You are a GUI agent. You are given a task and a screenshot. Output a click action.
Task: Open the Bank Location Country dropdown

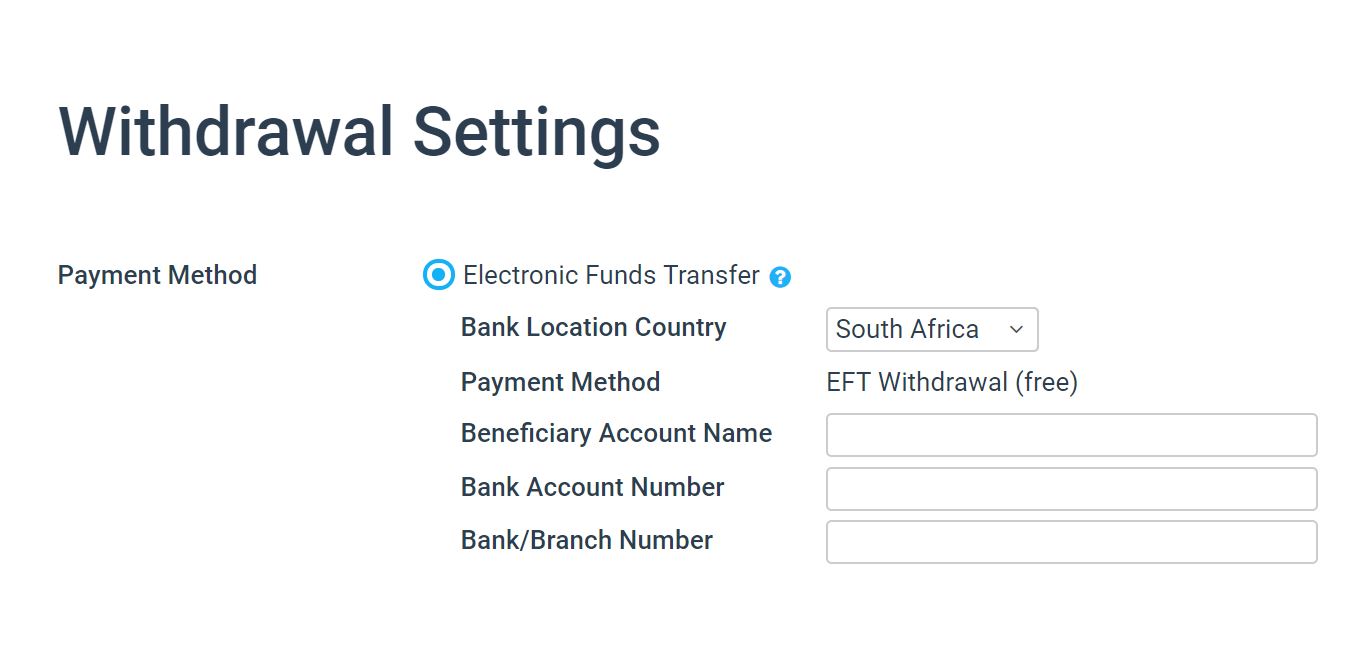(932, 329)
